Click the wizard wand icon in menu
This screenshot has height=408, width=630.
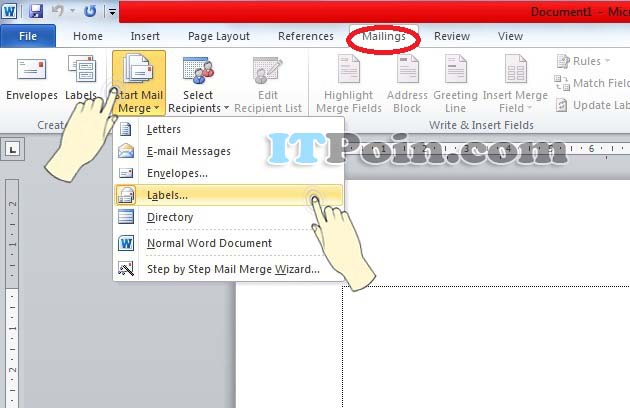[x=126, y=269]
